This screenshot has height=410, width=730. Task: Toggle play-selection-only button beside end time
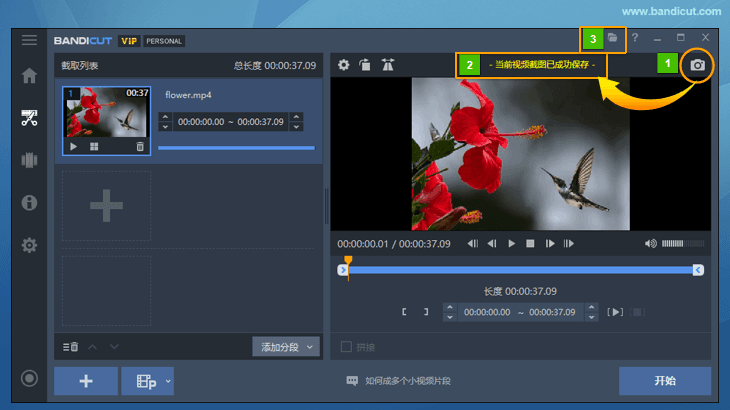click(x=615, y=312)
